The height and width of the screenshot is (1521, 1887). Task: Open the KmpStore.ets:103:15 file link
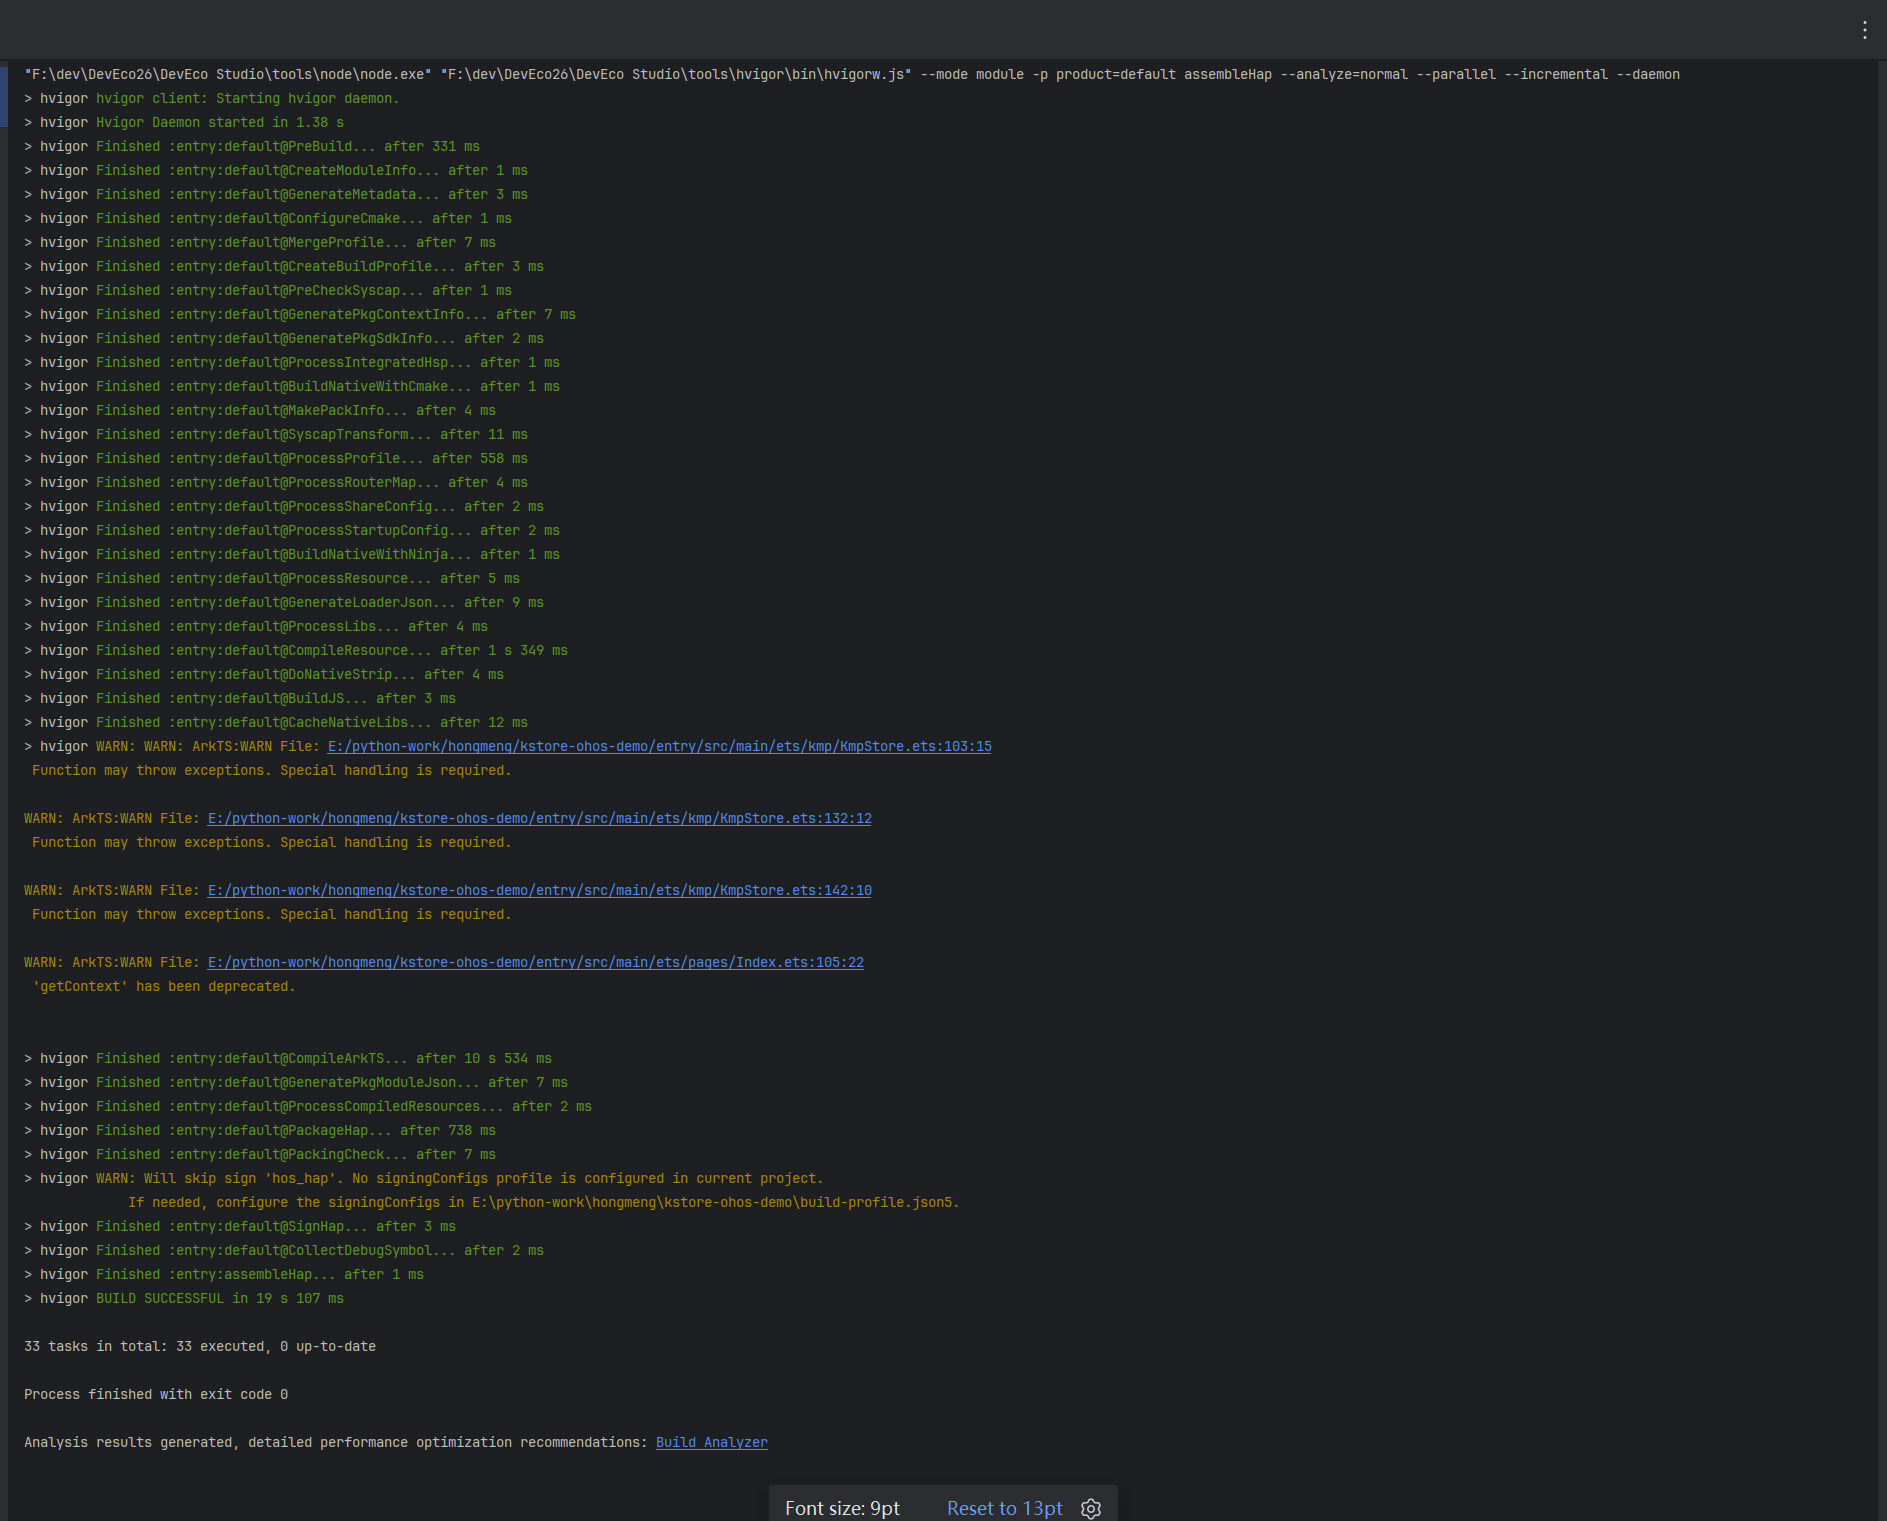(x=660, y=746)
